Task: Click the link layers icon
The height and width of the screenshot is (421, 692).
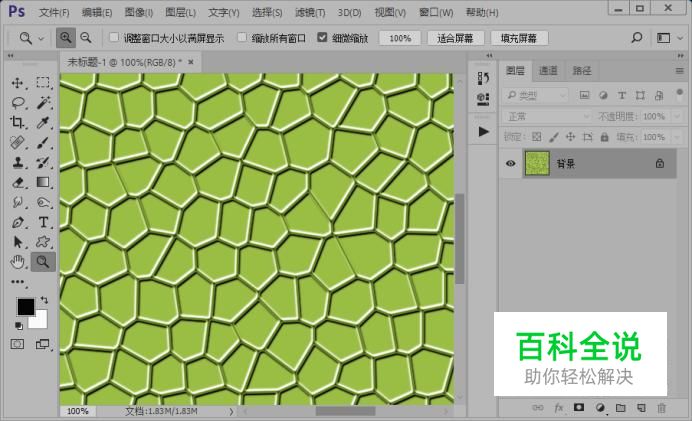Action: pyautogui.click(x=538, y=408)
